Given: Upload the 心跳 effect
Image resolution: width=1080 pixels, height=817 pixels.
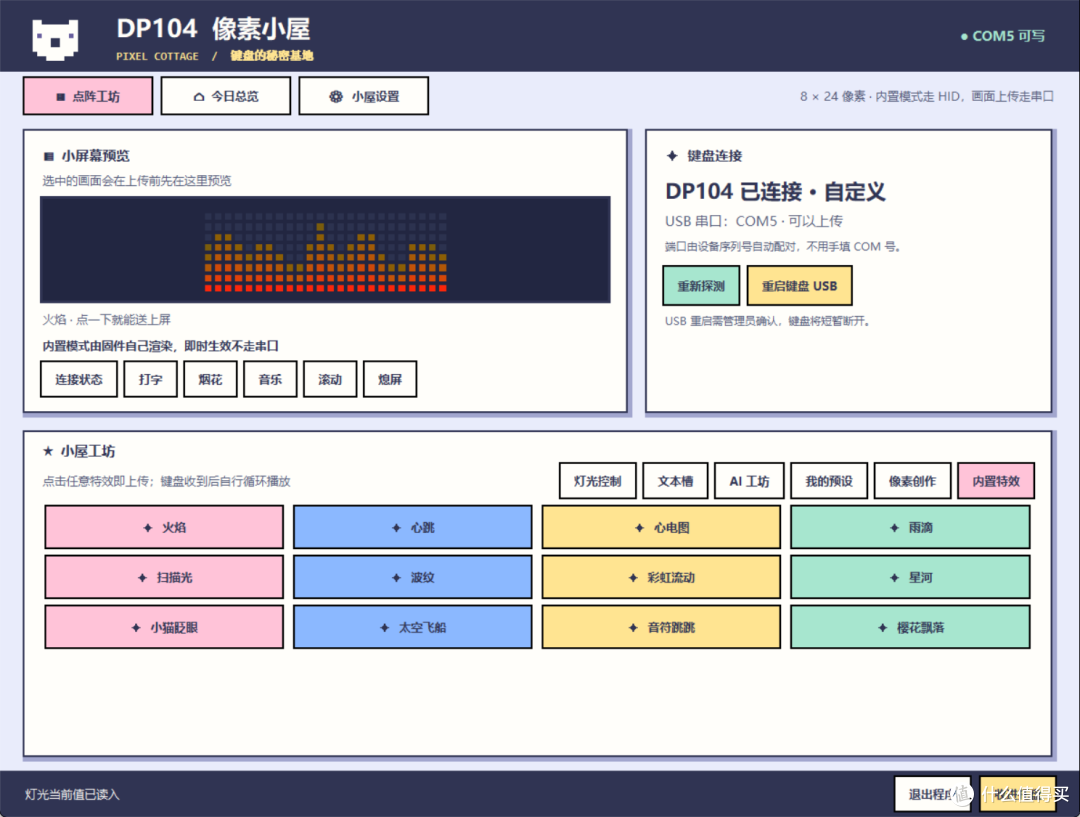Looking at the screenshot, I should 413,528.
